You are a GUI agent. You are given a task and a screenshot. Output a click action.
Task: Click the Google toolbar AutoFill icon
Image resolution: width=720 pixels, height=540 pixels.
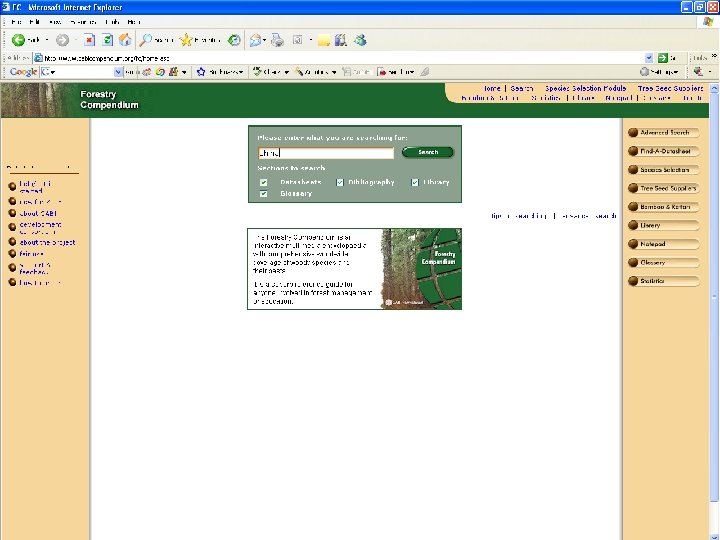(x=347, y=72)
